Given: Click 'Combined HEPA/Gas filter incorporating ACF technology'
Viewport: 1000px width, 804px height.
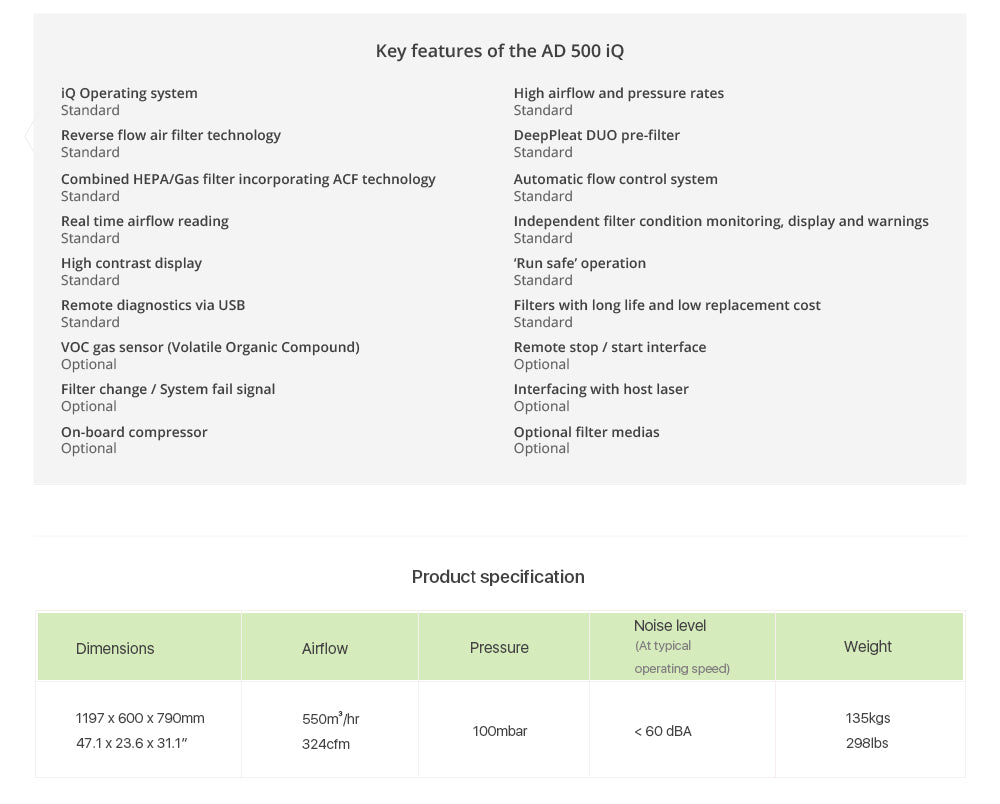Looking at the screenshot, I should tap(248, 179).
